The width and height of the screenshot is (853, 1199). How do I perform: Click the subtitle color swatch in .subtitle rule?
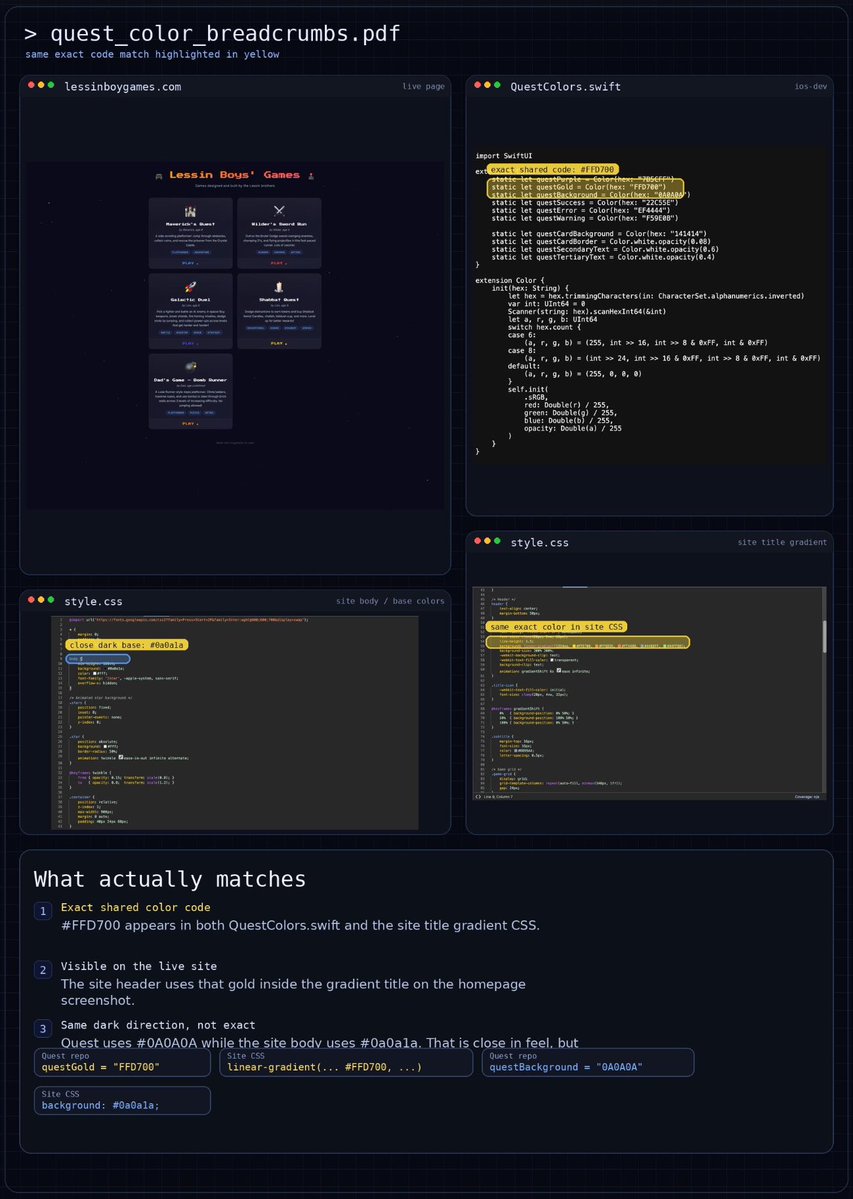tap(515, 750)
